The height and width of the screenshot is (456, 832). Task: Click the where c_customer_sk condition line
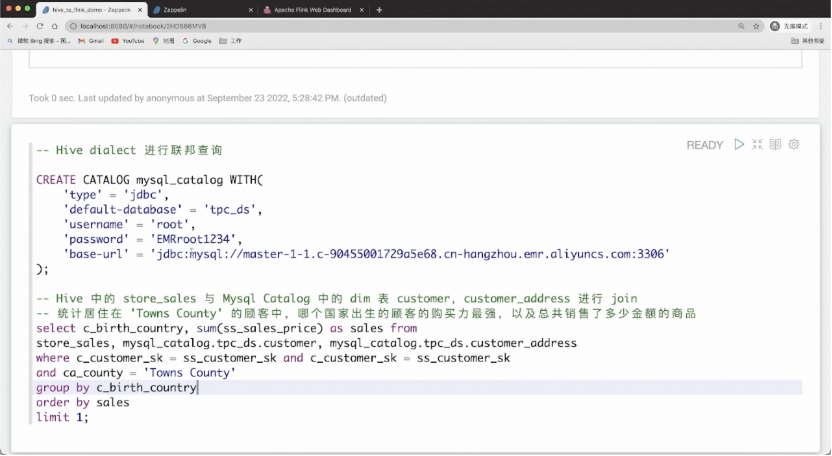coord(273,358)
